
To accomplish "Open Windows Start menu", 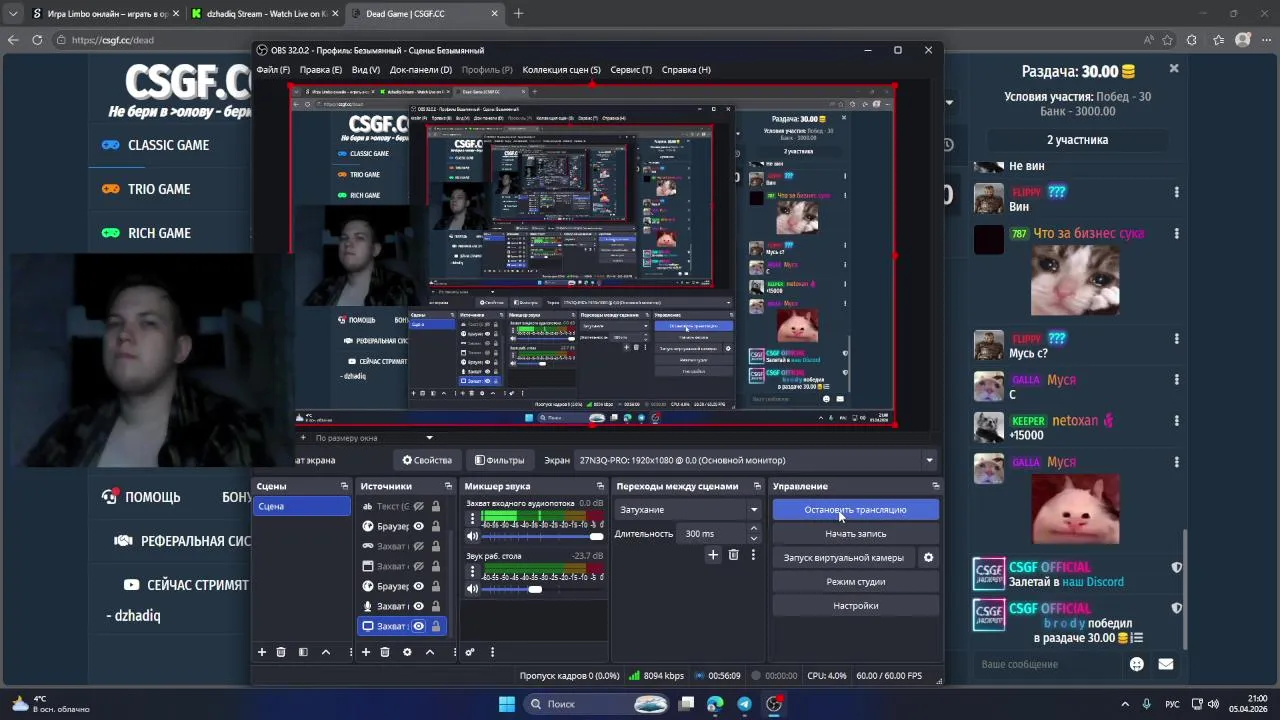I will (506, 704).
